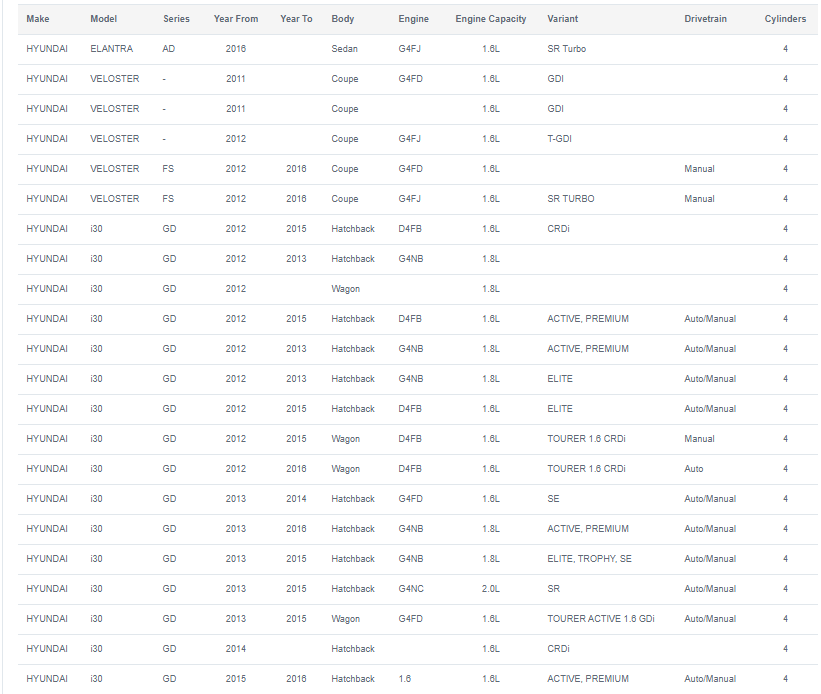Click the AD series cell
This screenshot has width=821, height=694.
point(169,49)
